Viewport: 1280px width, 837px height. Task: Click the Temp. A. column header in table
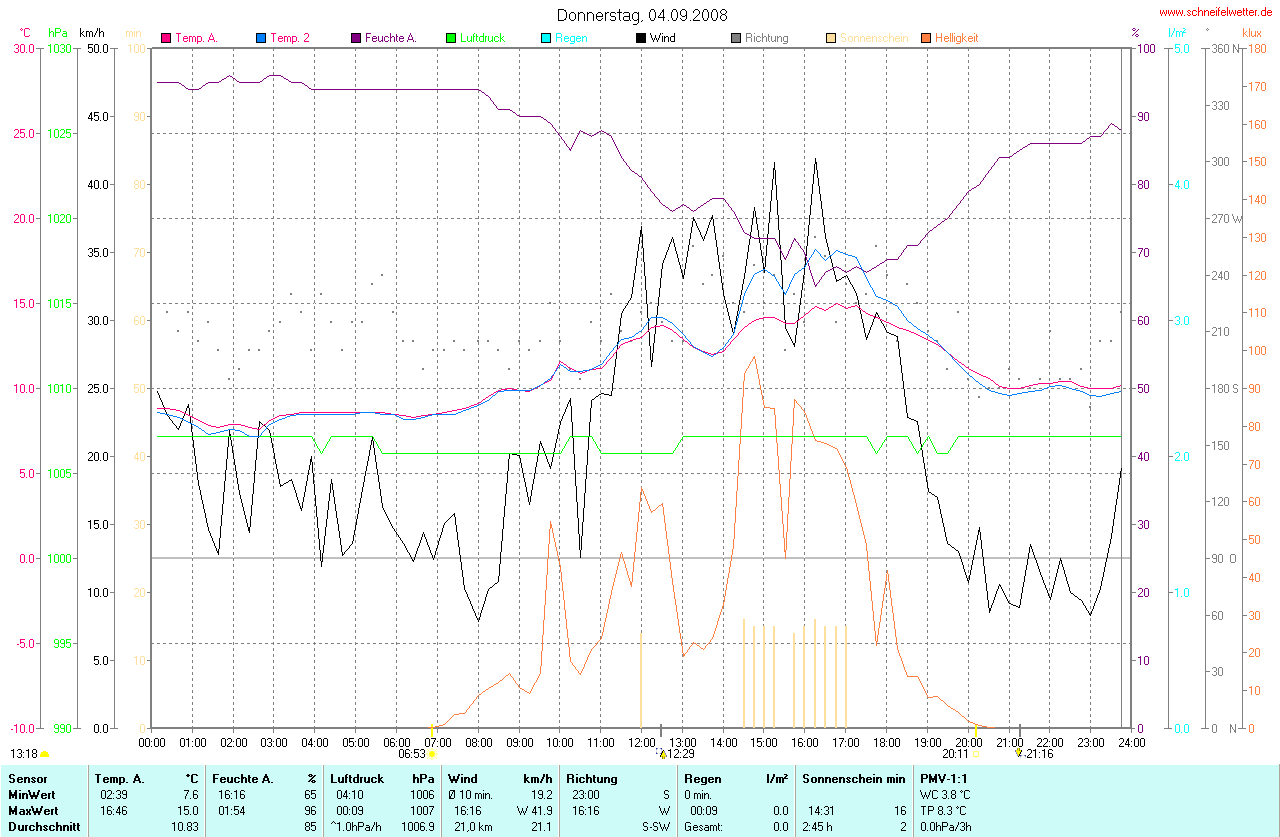[x=119, y=778]
